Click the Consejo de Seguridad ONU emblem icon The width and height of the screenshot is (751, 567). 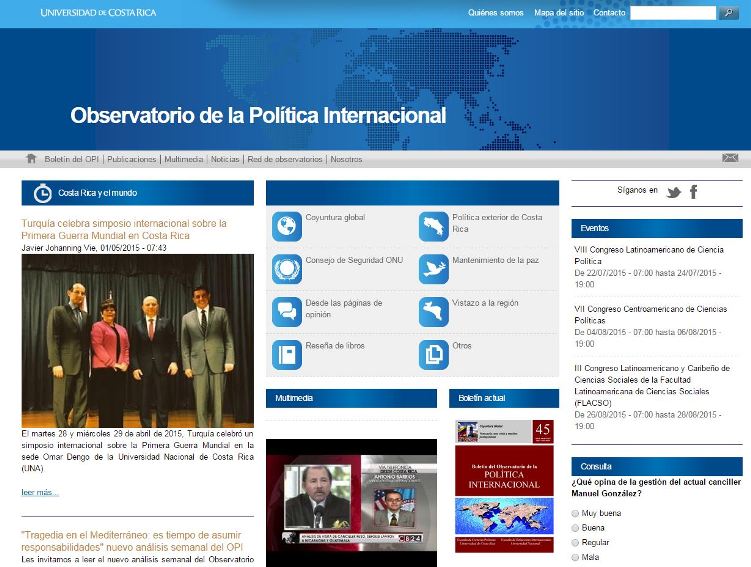click(287, 269)
